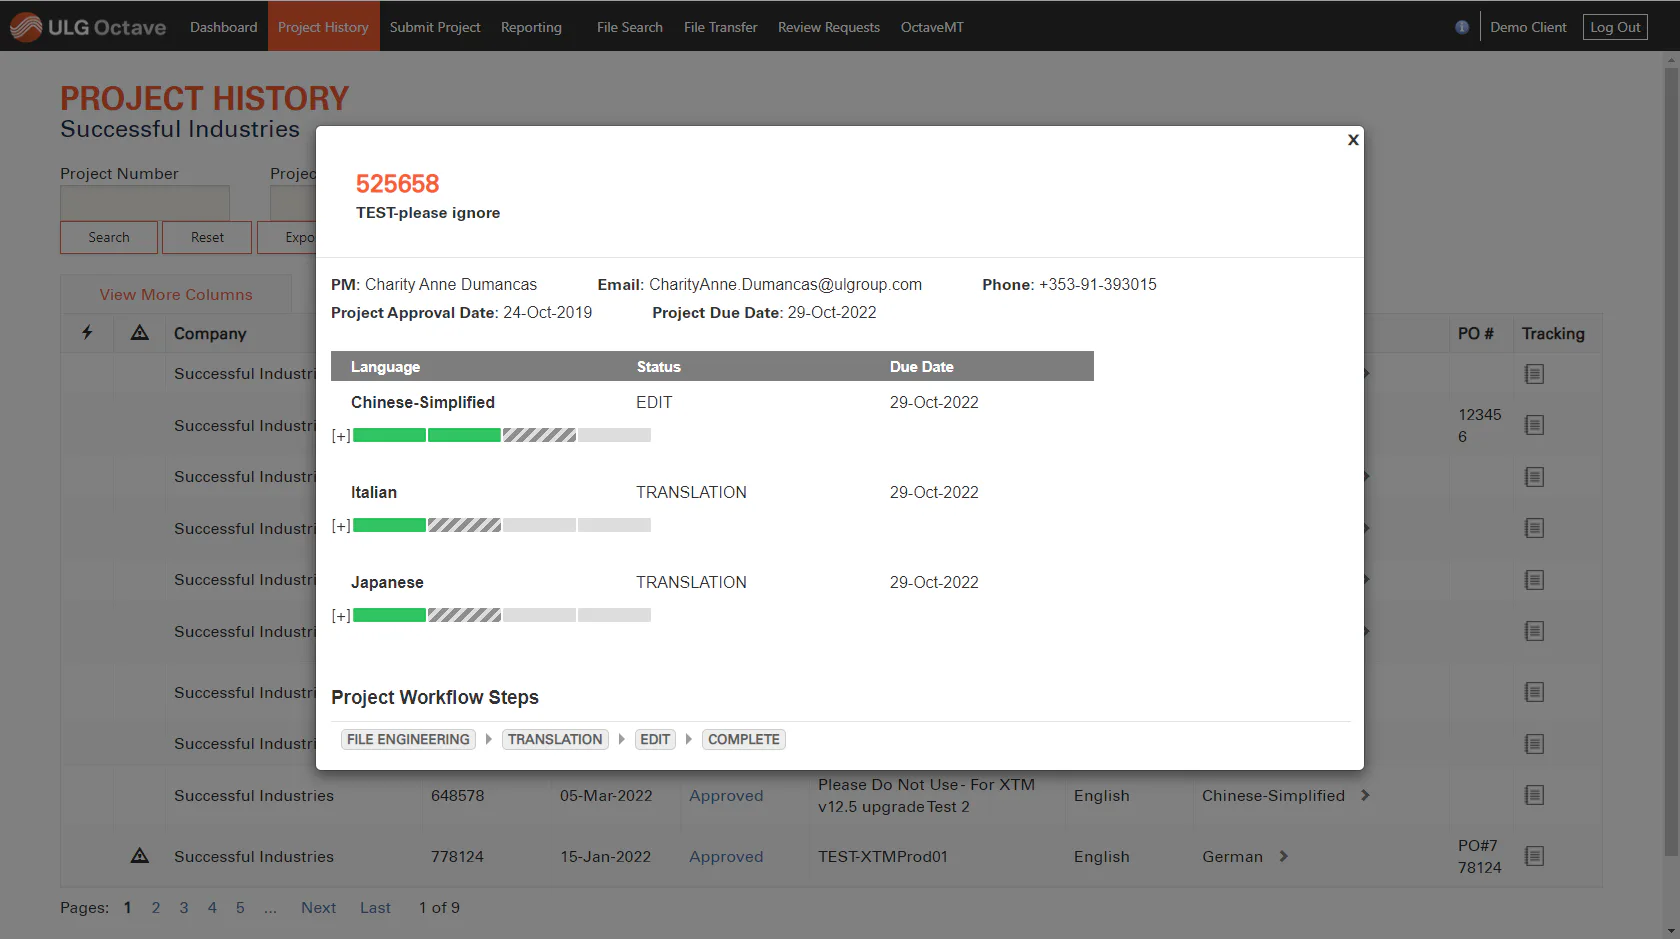Expand Japanese workflow details with [+]

coord(341,616)
